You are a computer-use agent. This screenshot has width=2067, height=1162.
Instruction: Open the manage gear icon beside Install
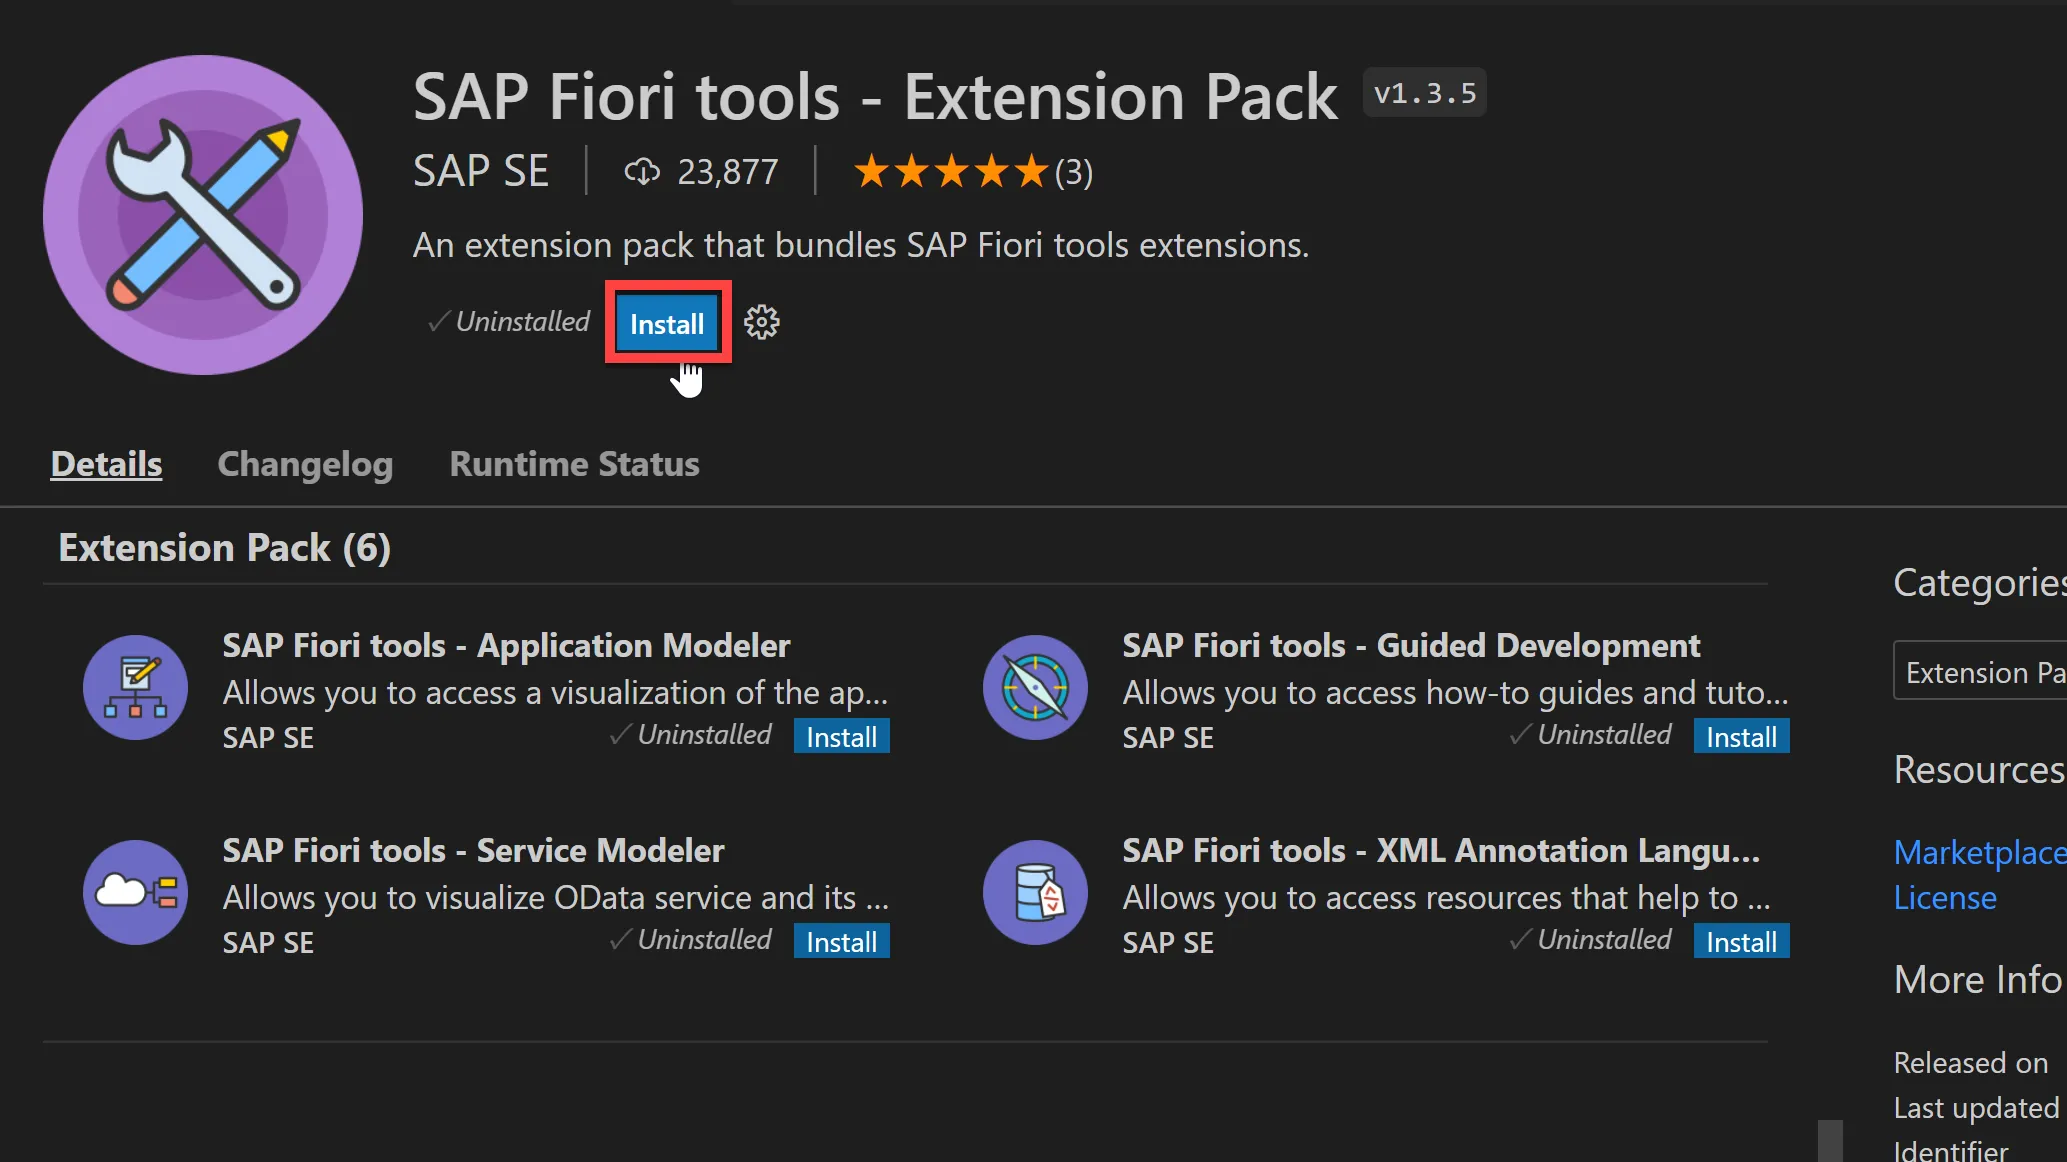[762, 323]
